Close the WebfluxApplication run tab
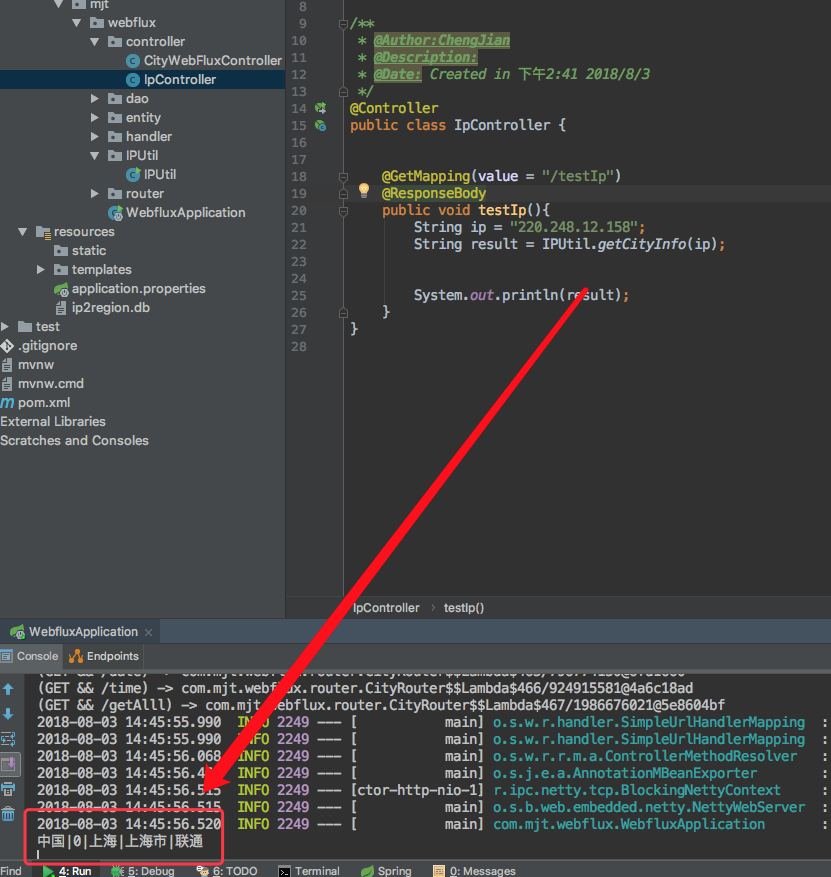This screenshot has height=877, width=831. tap(148, 633)
